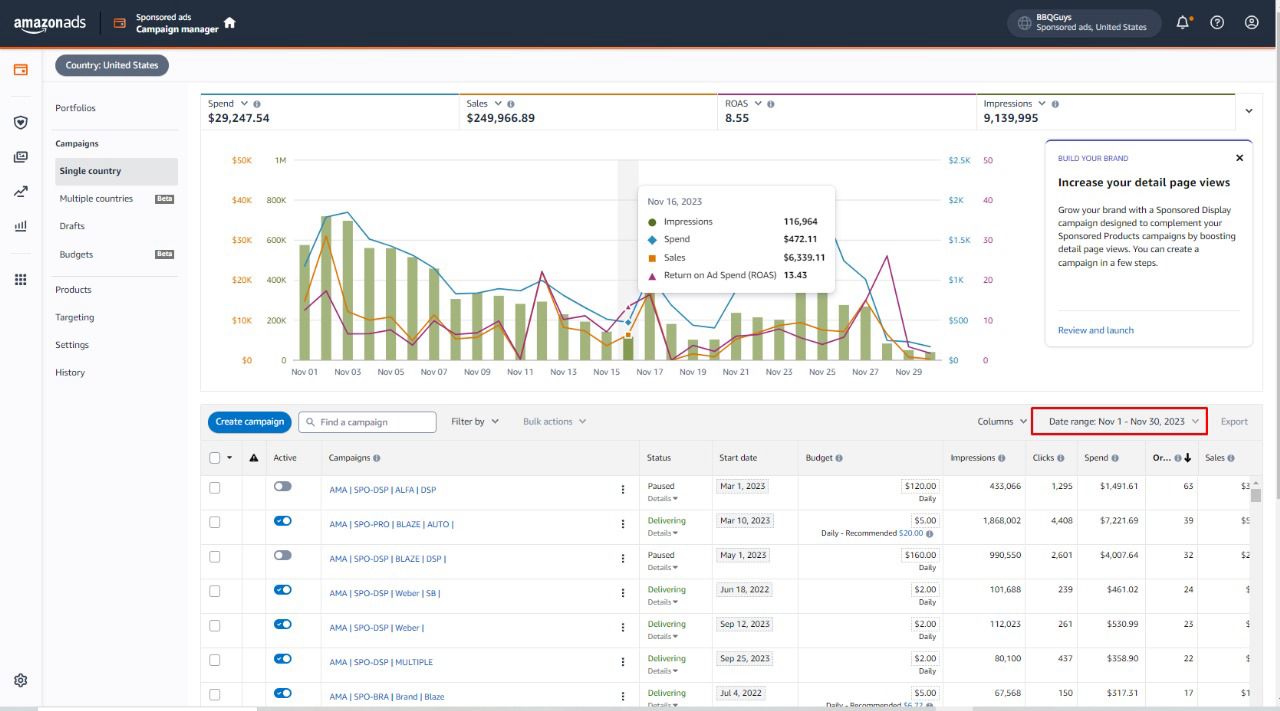This screenshot has height=711, width=1280.
Task: Open the creative assets icon in left rail
Action: (20, 157)
